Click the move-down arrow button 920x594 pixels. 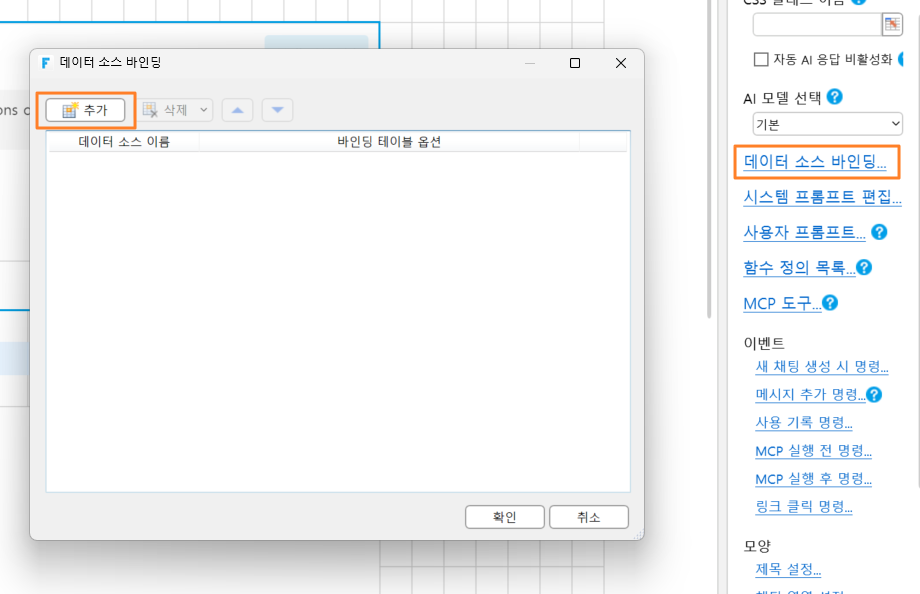278,110
